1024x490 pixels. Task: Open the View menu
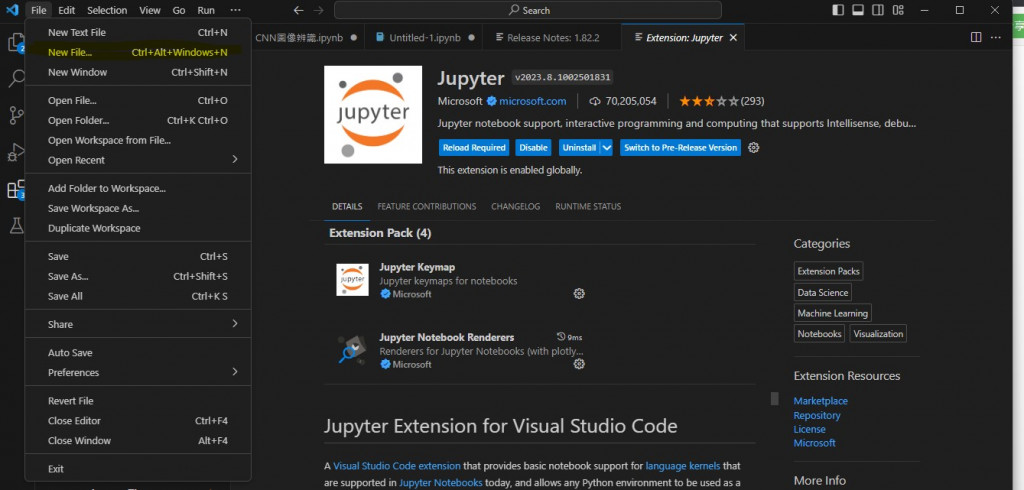pyautogui.click(x=150, y=10)
